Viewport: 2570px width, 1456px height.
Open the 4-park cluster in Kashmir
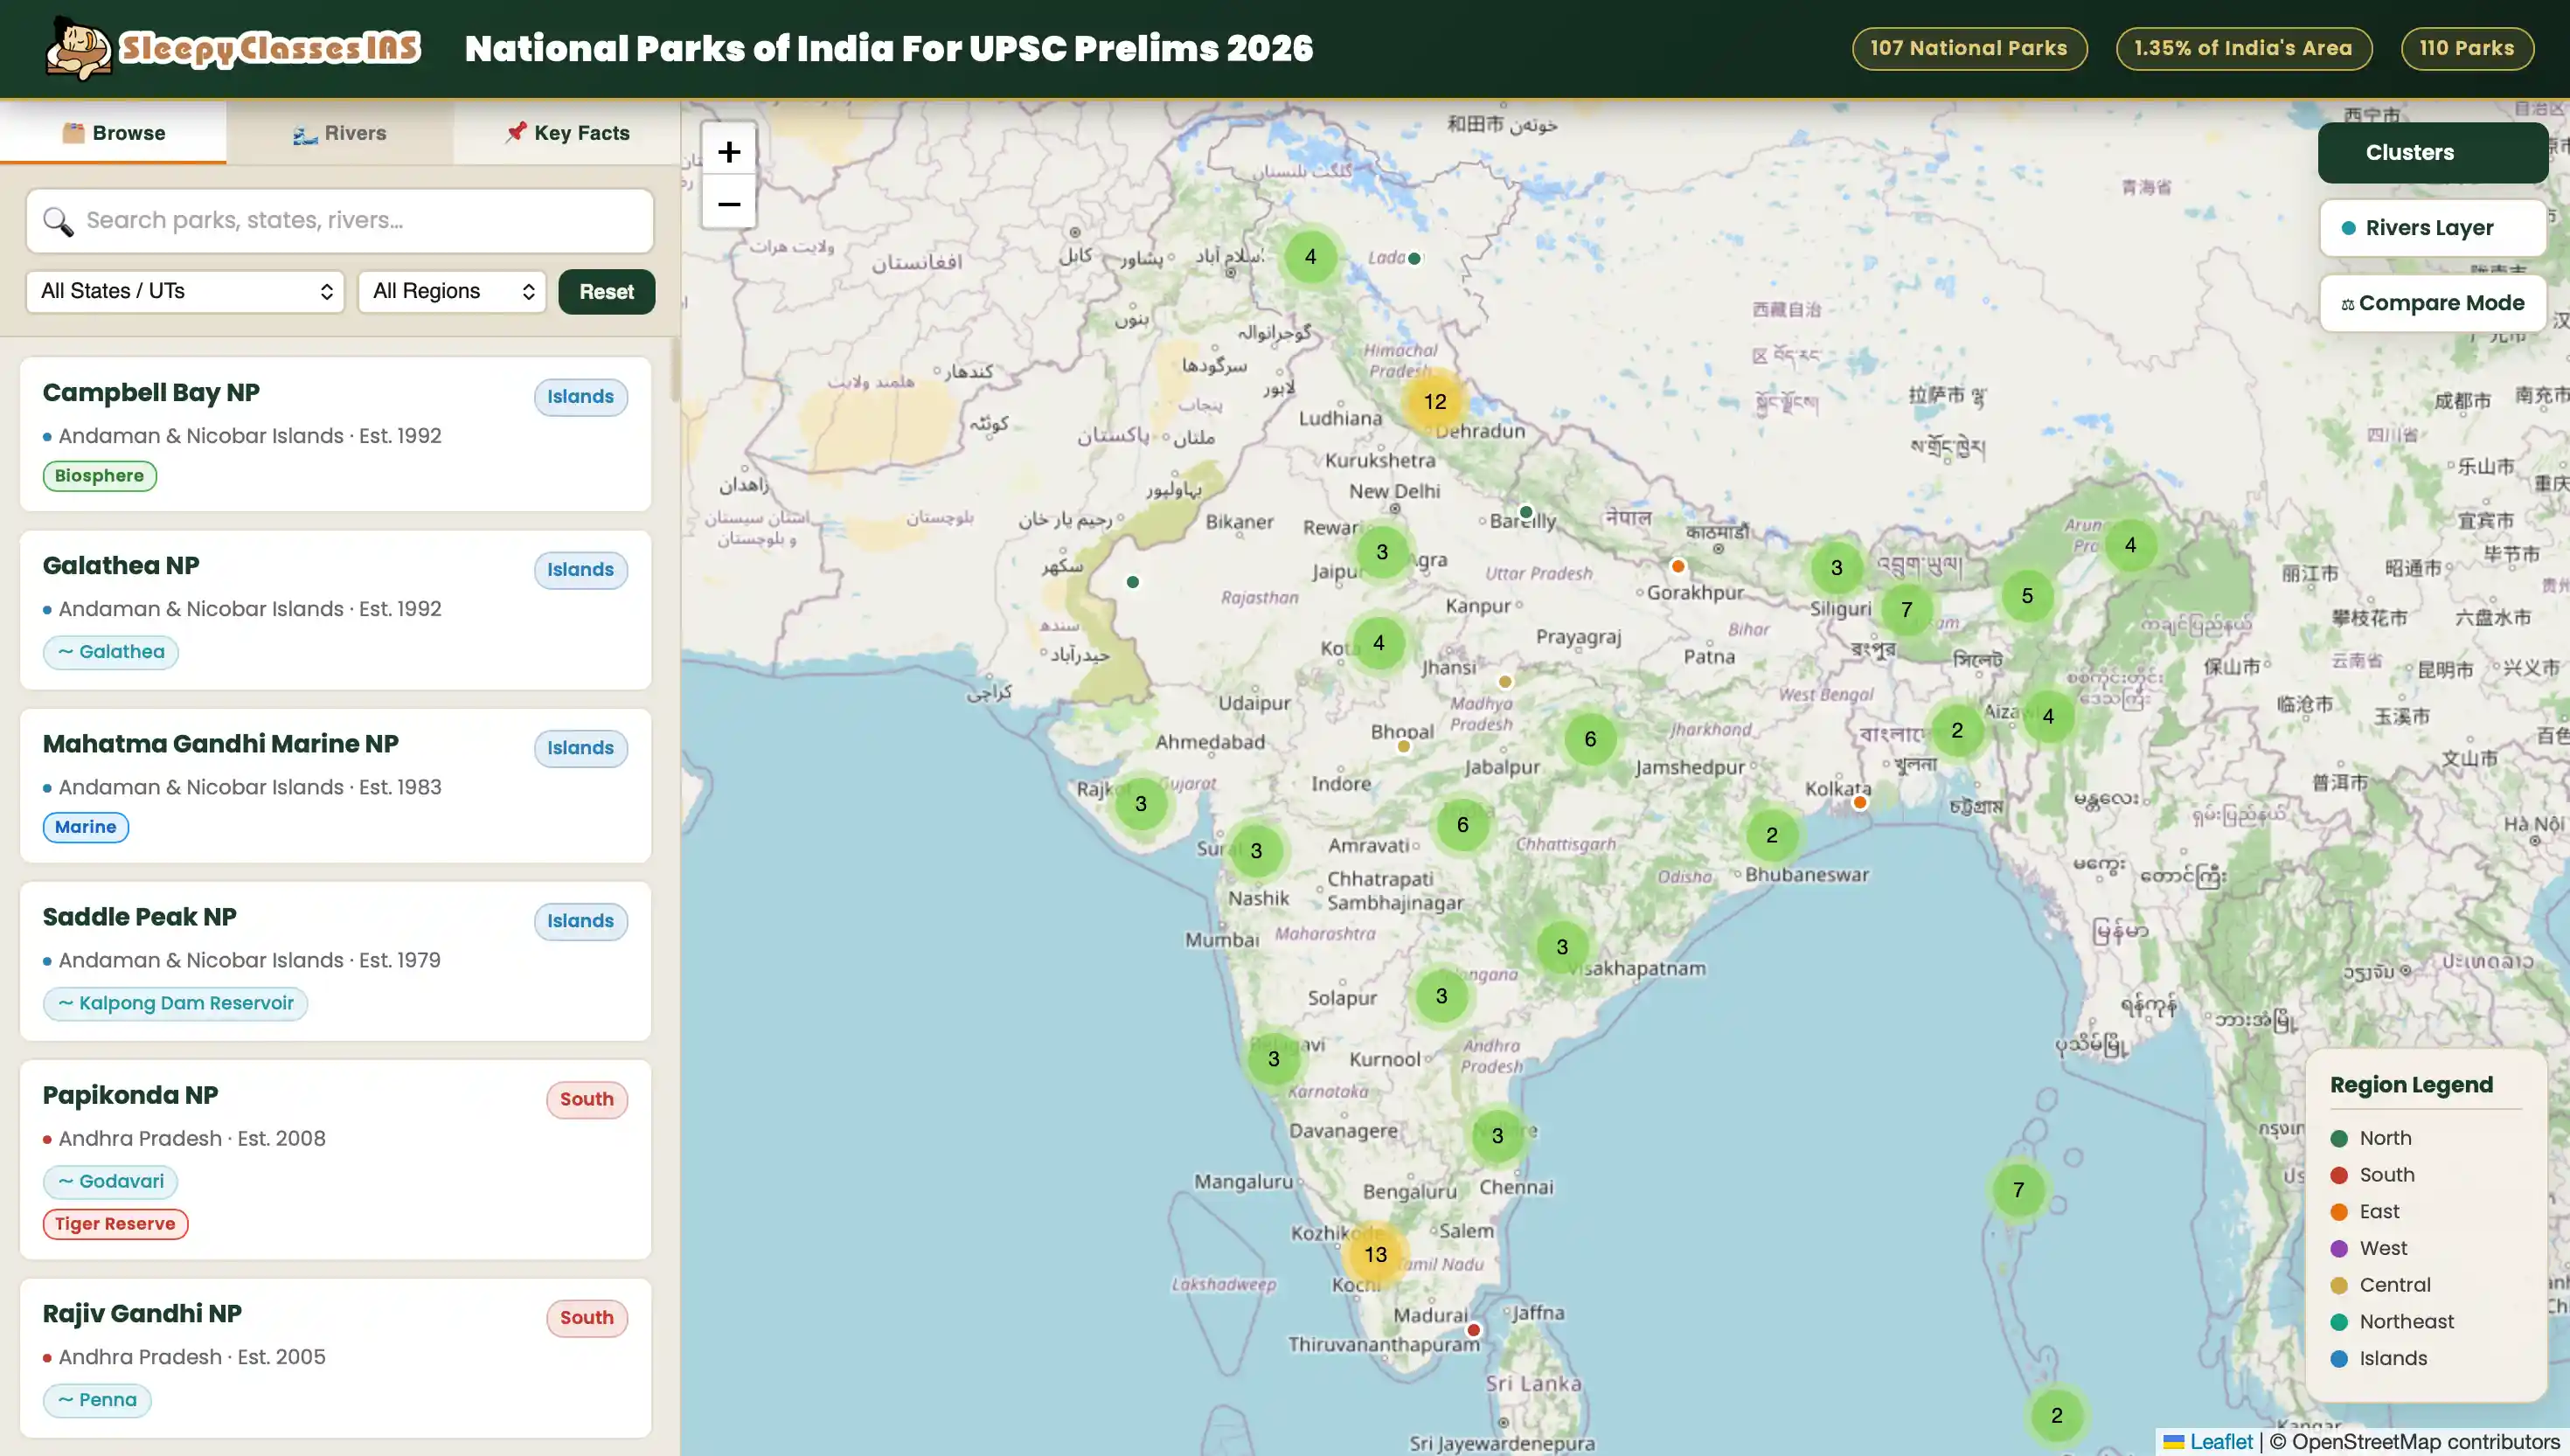(1310, 256)
